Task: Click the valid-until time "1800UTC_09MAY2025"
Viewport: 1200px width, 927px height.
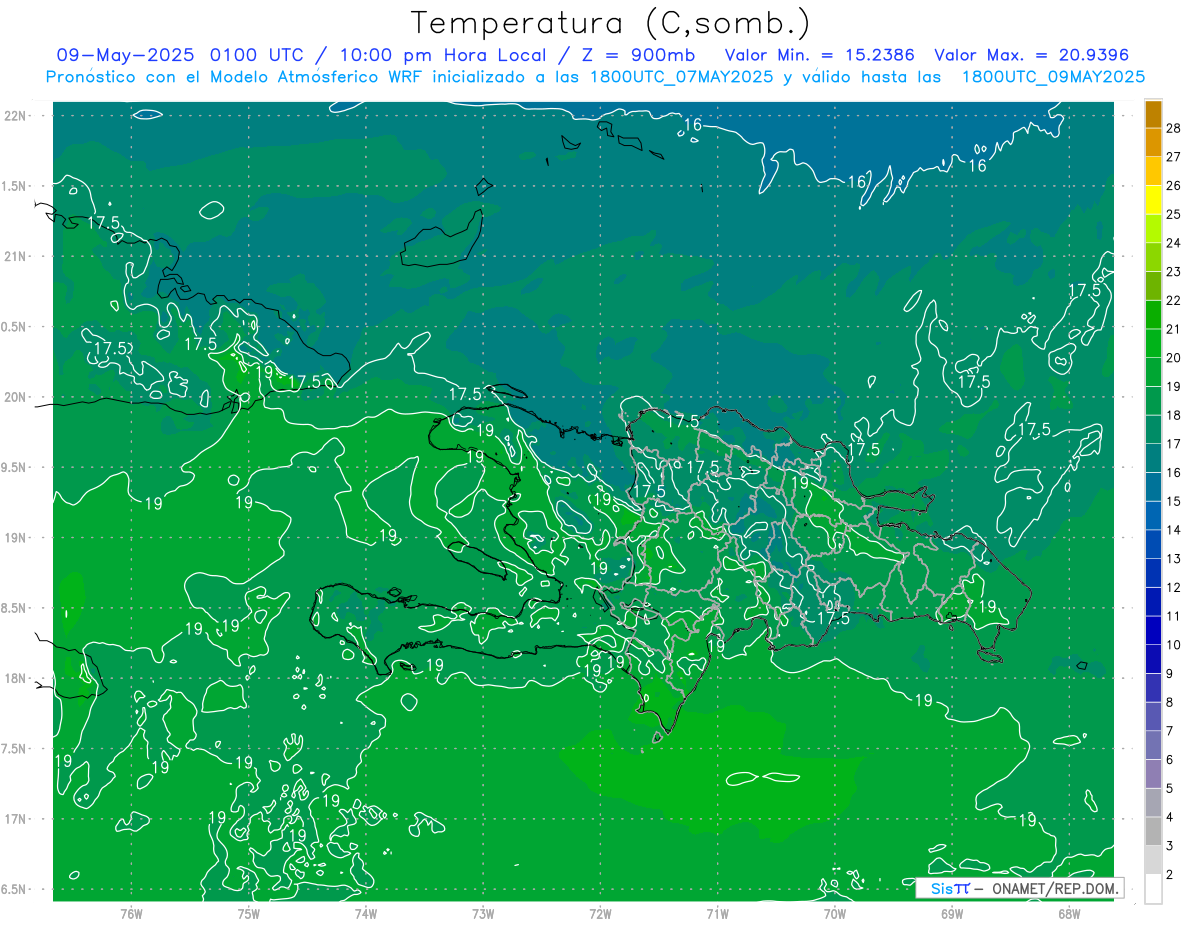Action: point(1053,77)
